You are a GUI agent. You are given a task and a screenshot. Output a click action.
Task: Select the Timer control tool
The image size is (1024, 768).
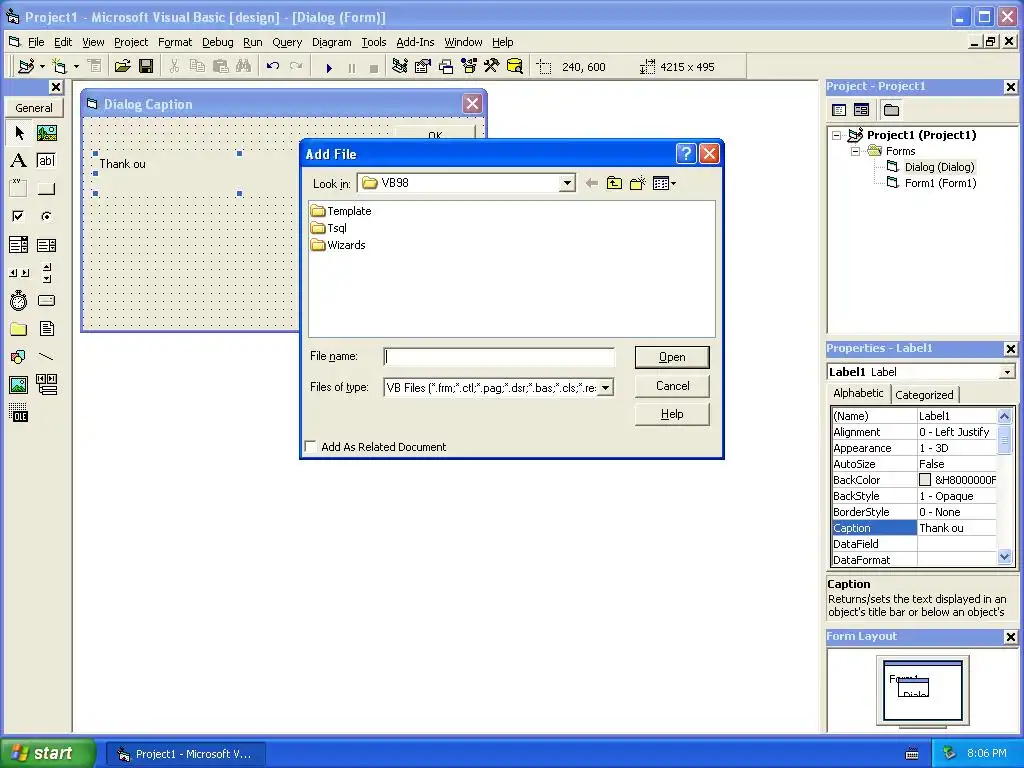pos(19,300)
